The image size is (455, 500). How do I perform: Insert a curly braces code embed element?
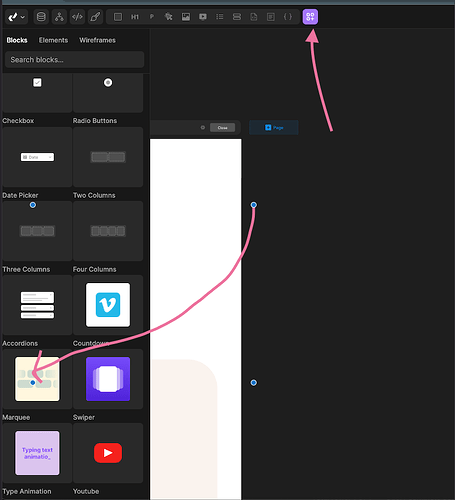point(288,17)
